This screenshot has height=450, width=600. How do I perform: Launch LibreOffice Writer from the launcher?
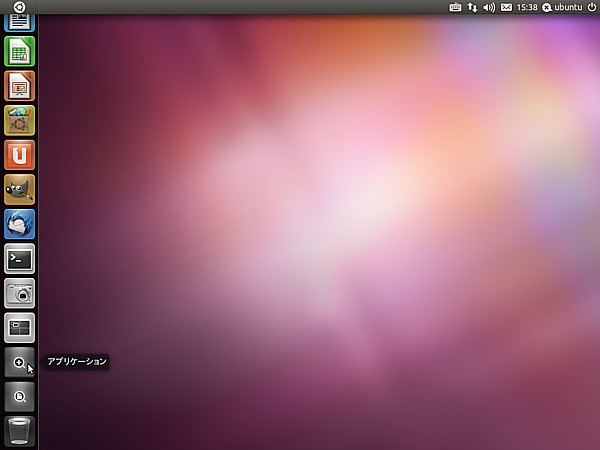pyautogui.click(x=20, y=23)
